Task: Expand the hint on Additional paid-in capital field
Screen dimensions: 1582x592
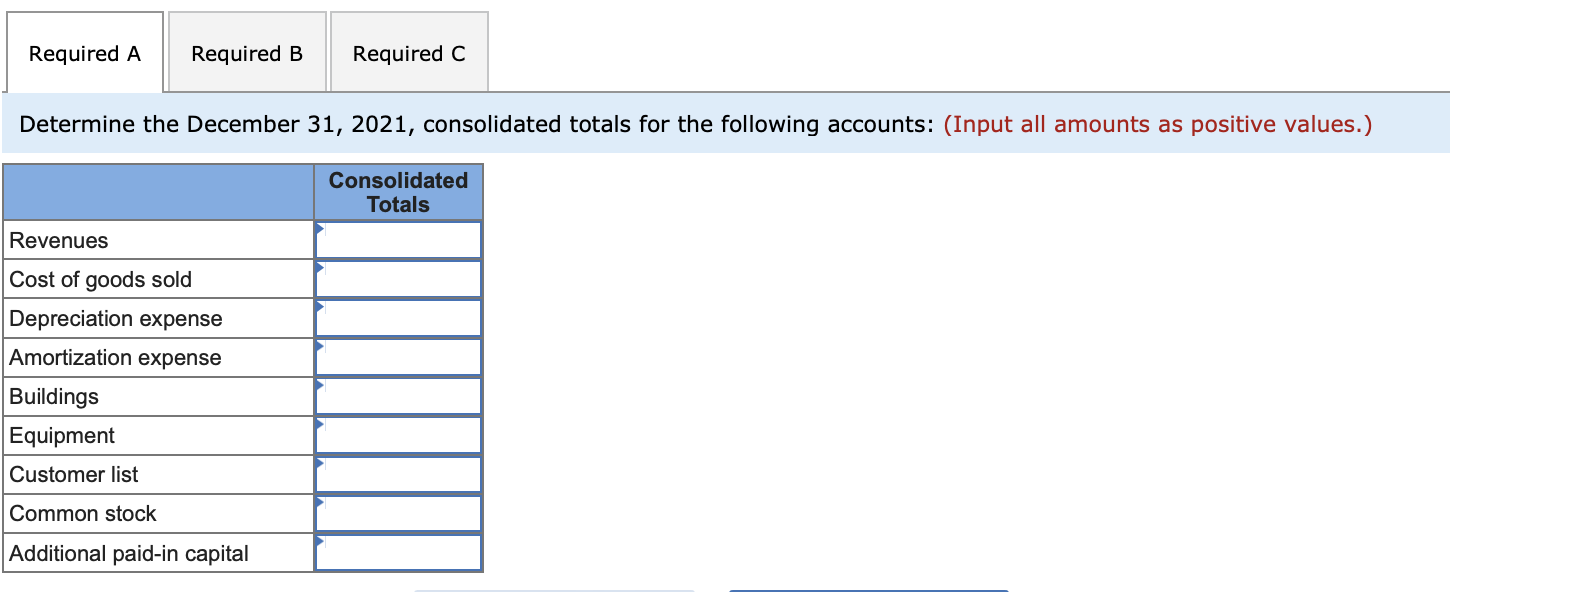Action: coord(319,540)
